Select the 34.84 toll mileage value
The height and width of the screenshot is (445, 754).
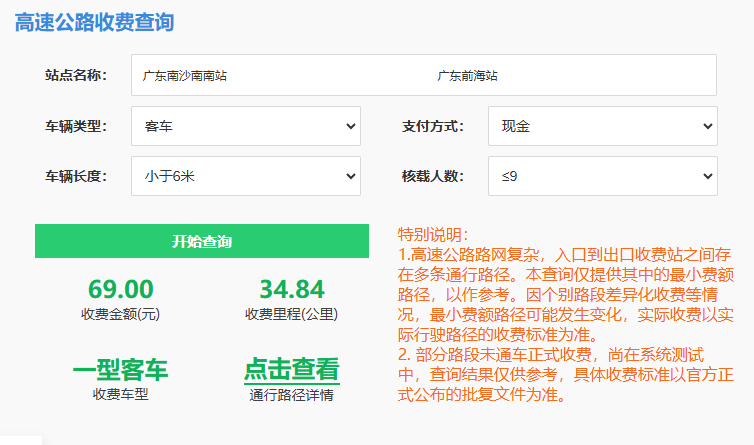click(x=292, y=289)
